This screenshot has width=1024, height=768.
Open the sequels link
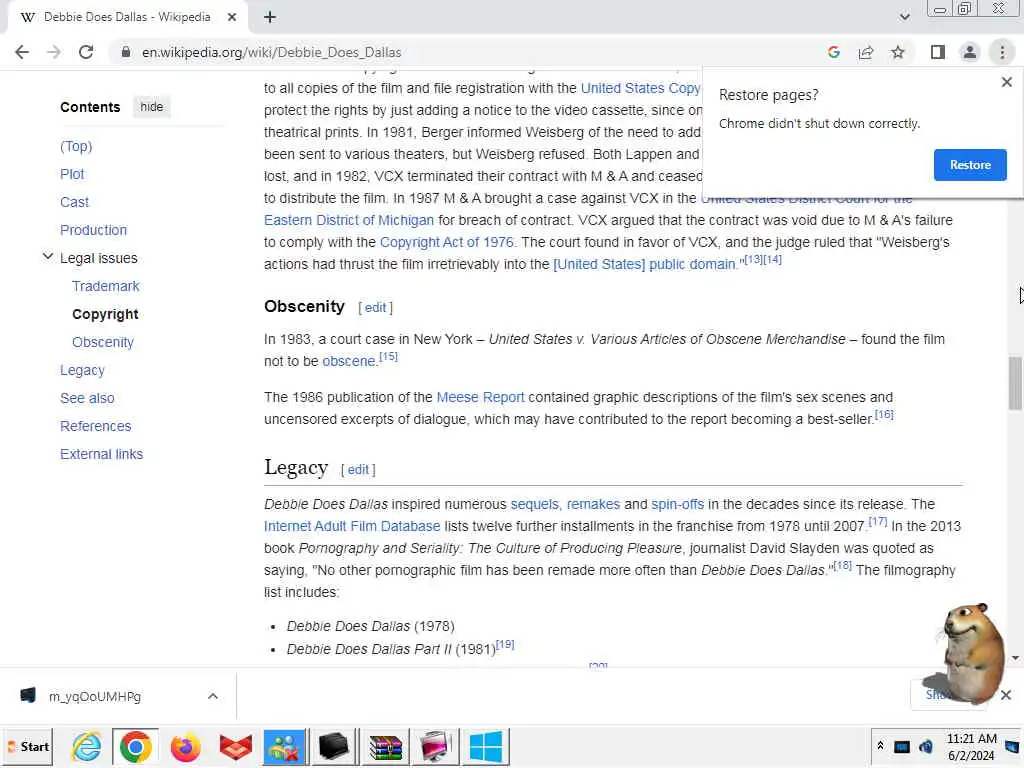click(x=536, y=505)
